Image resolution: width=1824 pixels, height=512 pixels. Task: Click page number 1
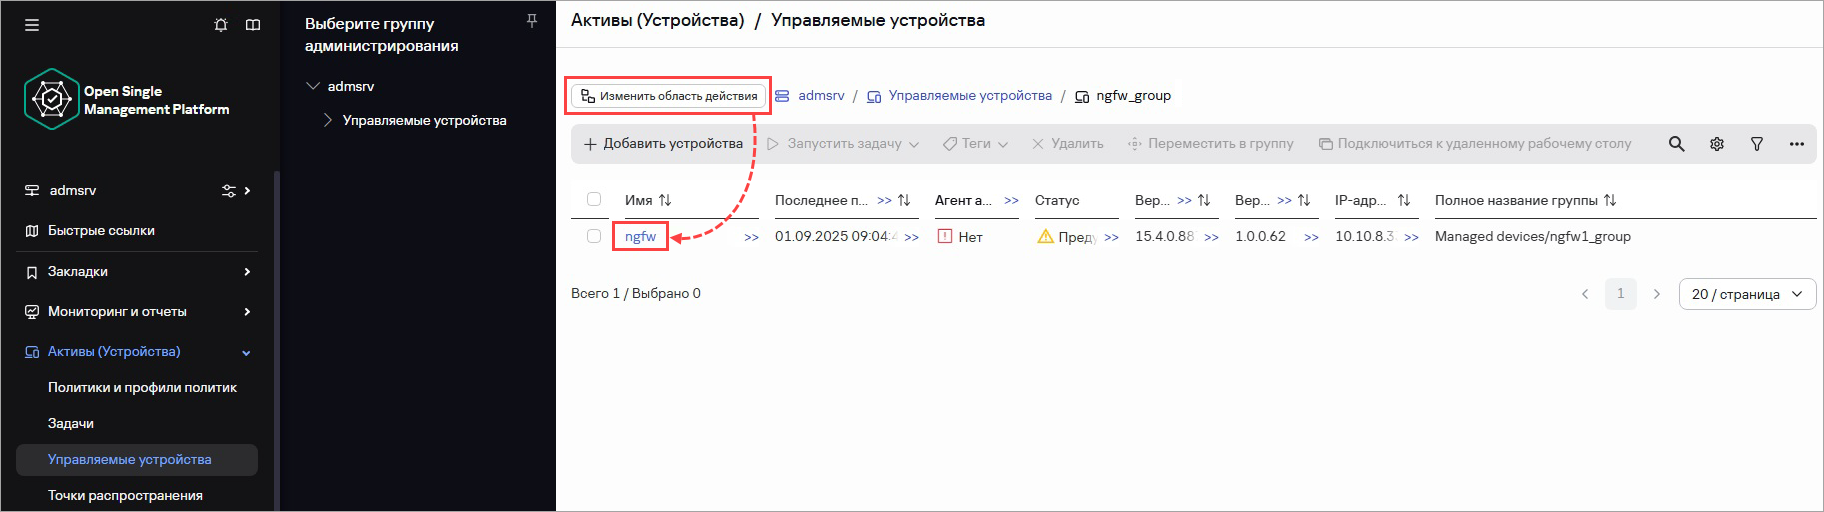pos(1621,294)
